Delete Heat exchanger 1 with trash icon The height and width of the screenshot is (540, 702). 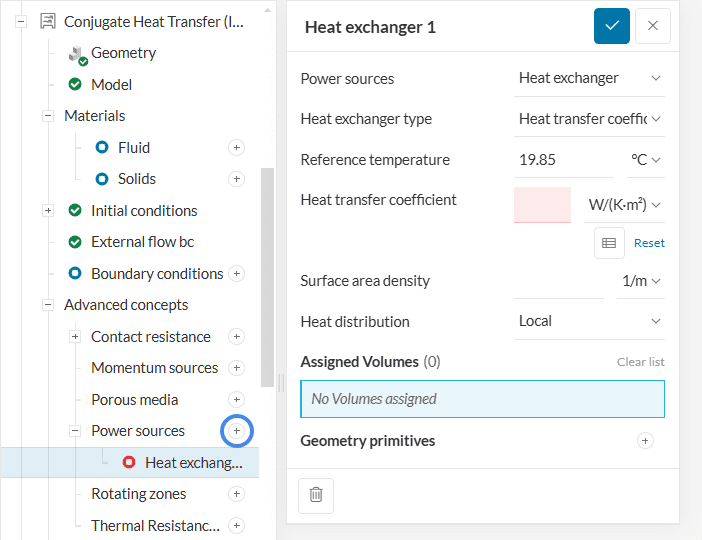(x=316, y=495)
